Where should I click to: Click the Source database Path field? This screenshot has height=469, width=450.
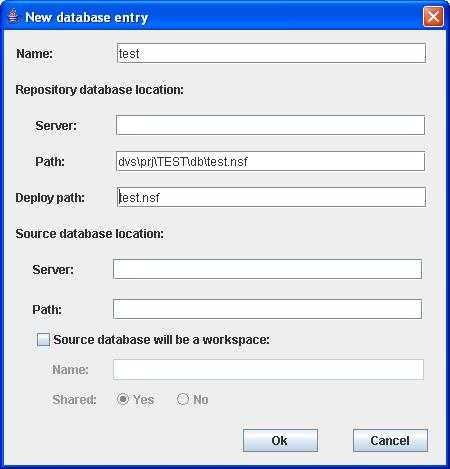267,309
